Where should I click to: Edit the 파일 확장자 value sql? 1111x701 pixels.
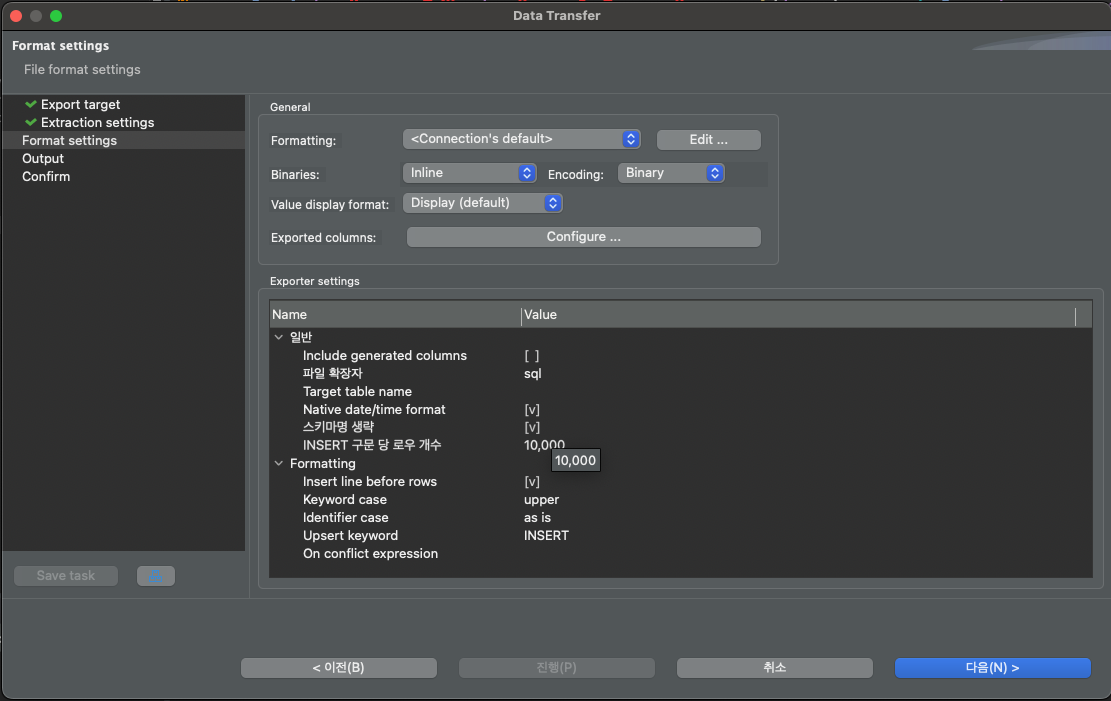tap(532, 374)
